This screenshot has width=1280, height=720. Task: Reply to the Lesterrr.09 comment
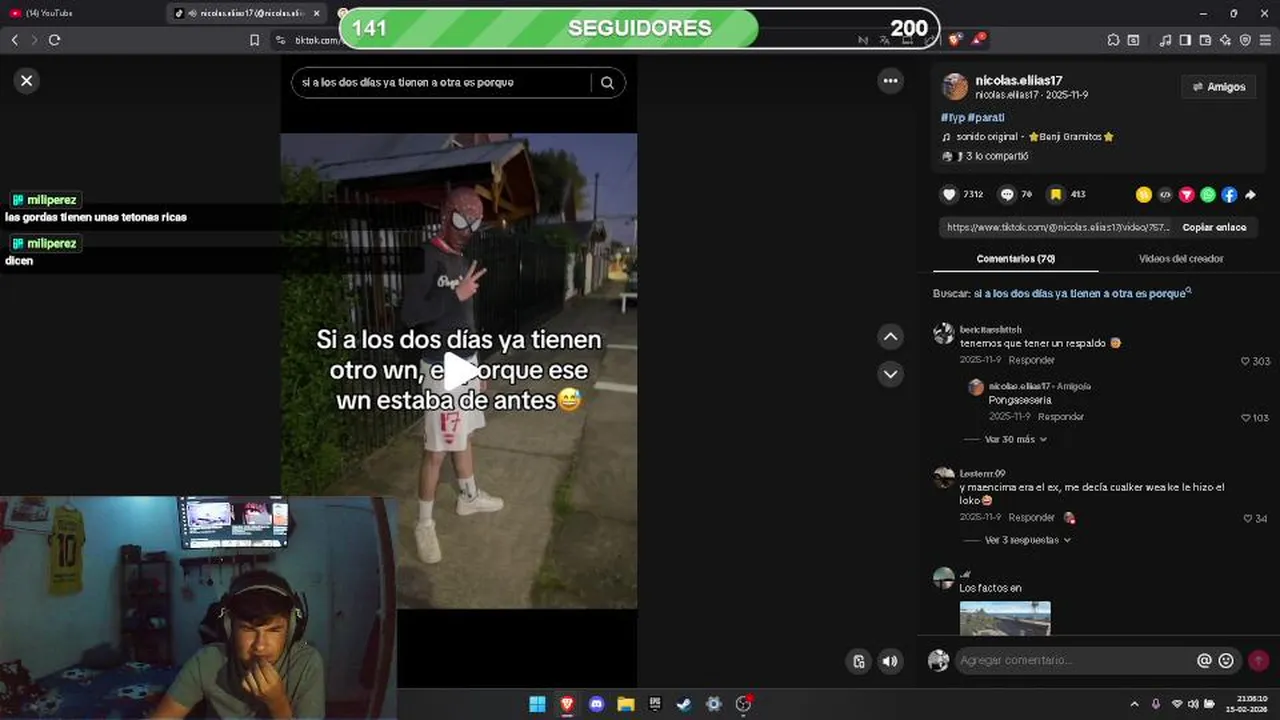click(x=1031, y=517)
